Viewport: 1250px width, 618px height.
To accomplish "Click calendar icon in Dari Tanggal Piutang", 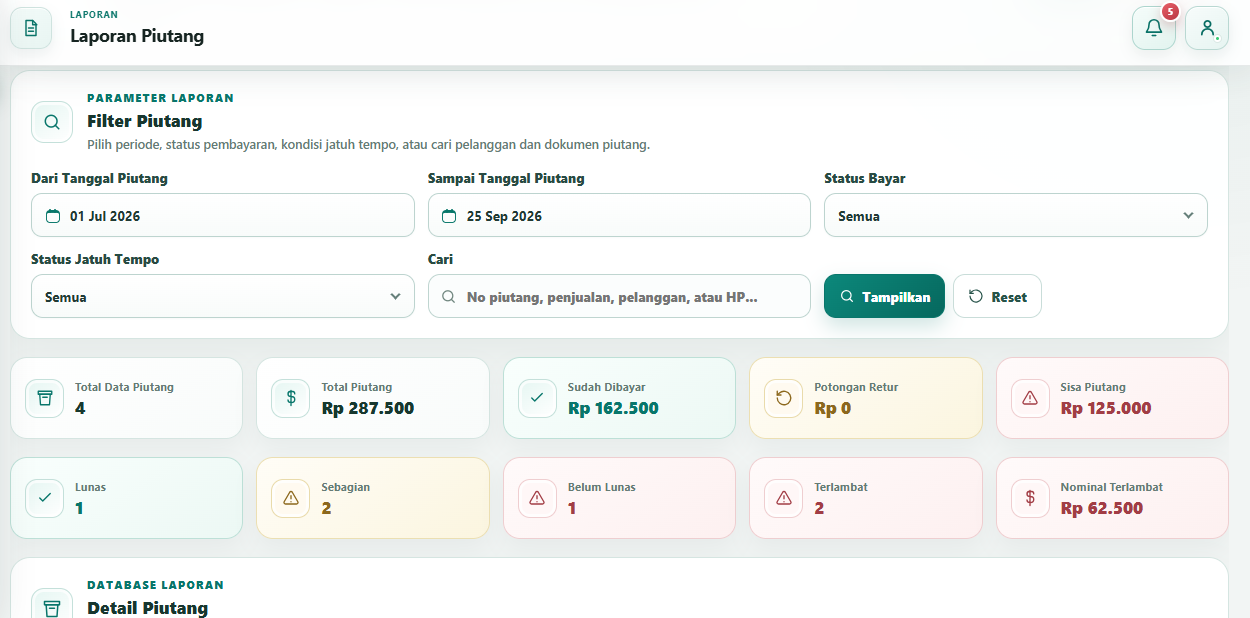I will click(x=53, y=216).
